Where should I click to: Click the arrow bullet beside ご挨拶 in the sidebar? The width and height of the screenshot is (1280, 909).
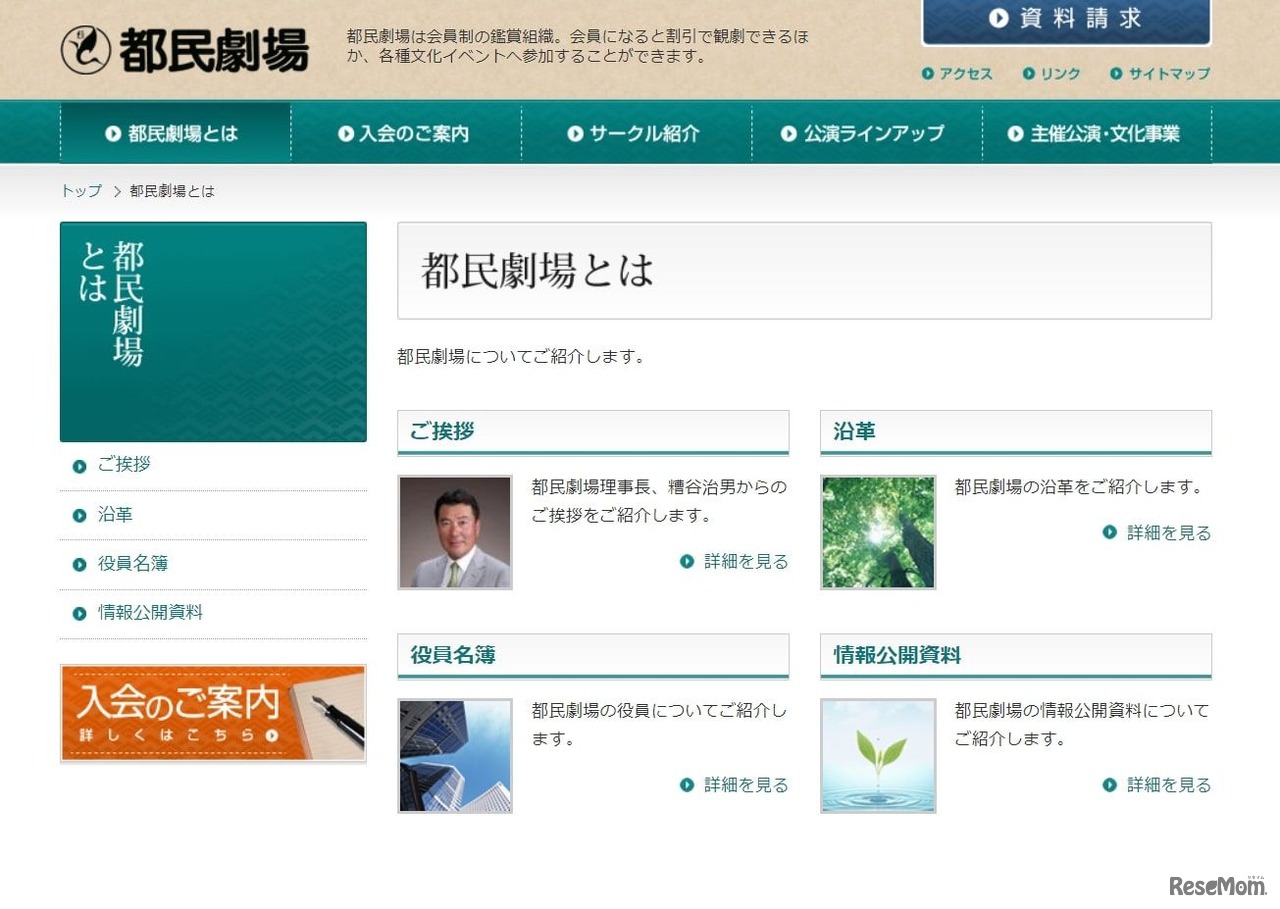[x=79, y=465]
